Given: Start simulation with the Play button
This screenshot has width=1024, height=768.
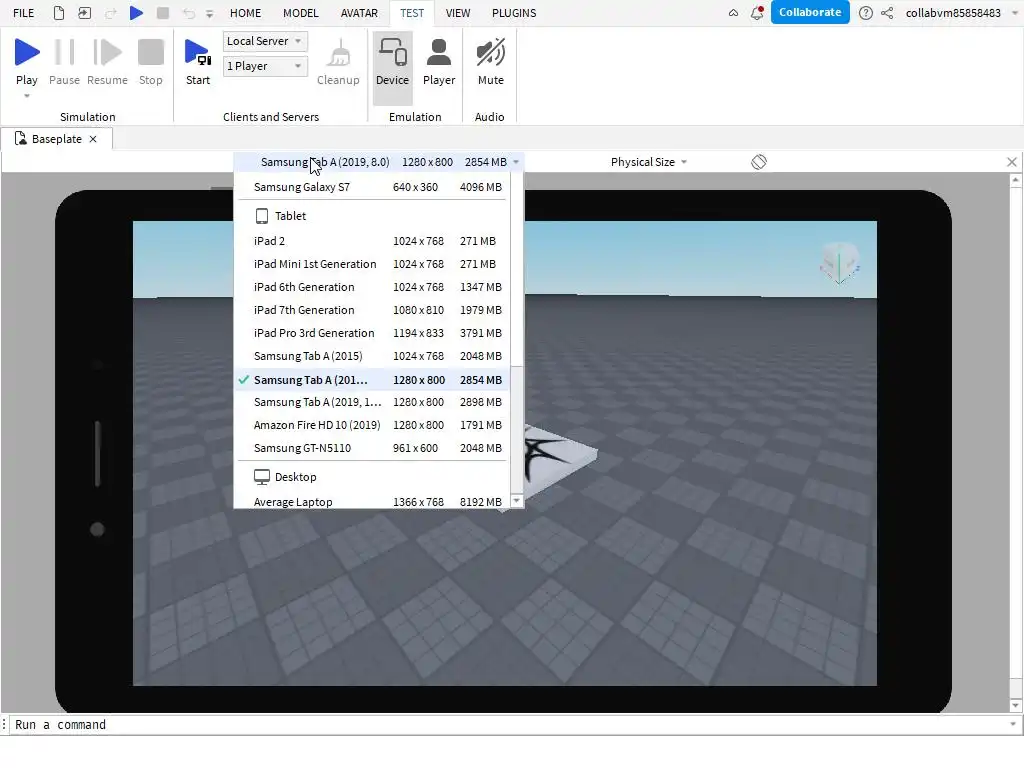Looking at the screenshot, I should 27,62.
